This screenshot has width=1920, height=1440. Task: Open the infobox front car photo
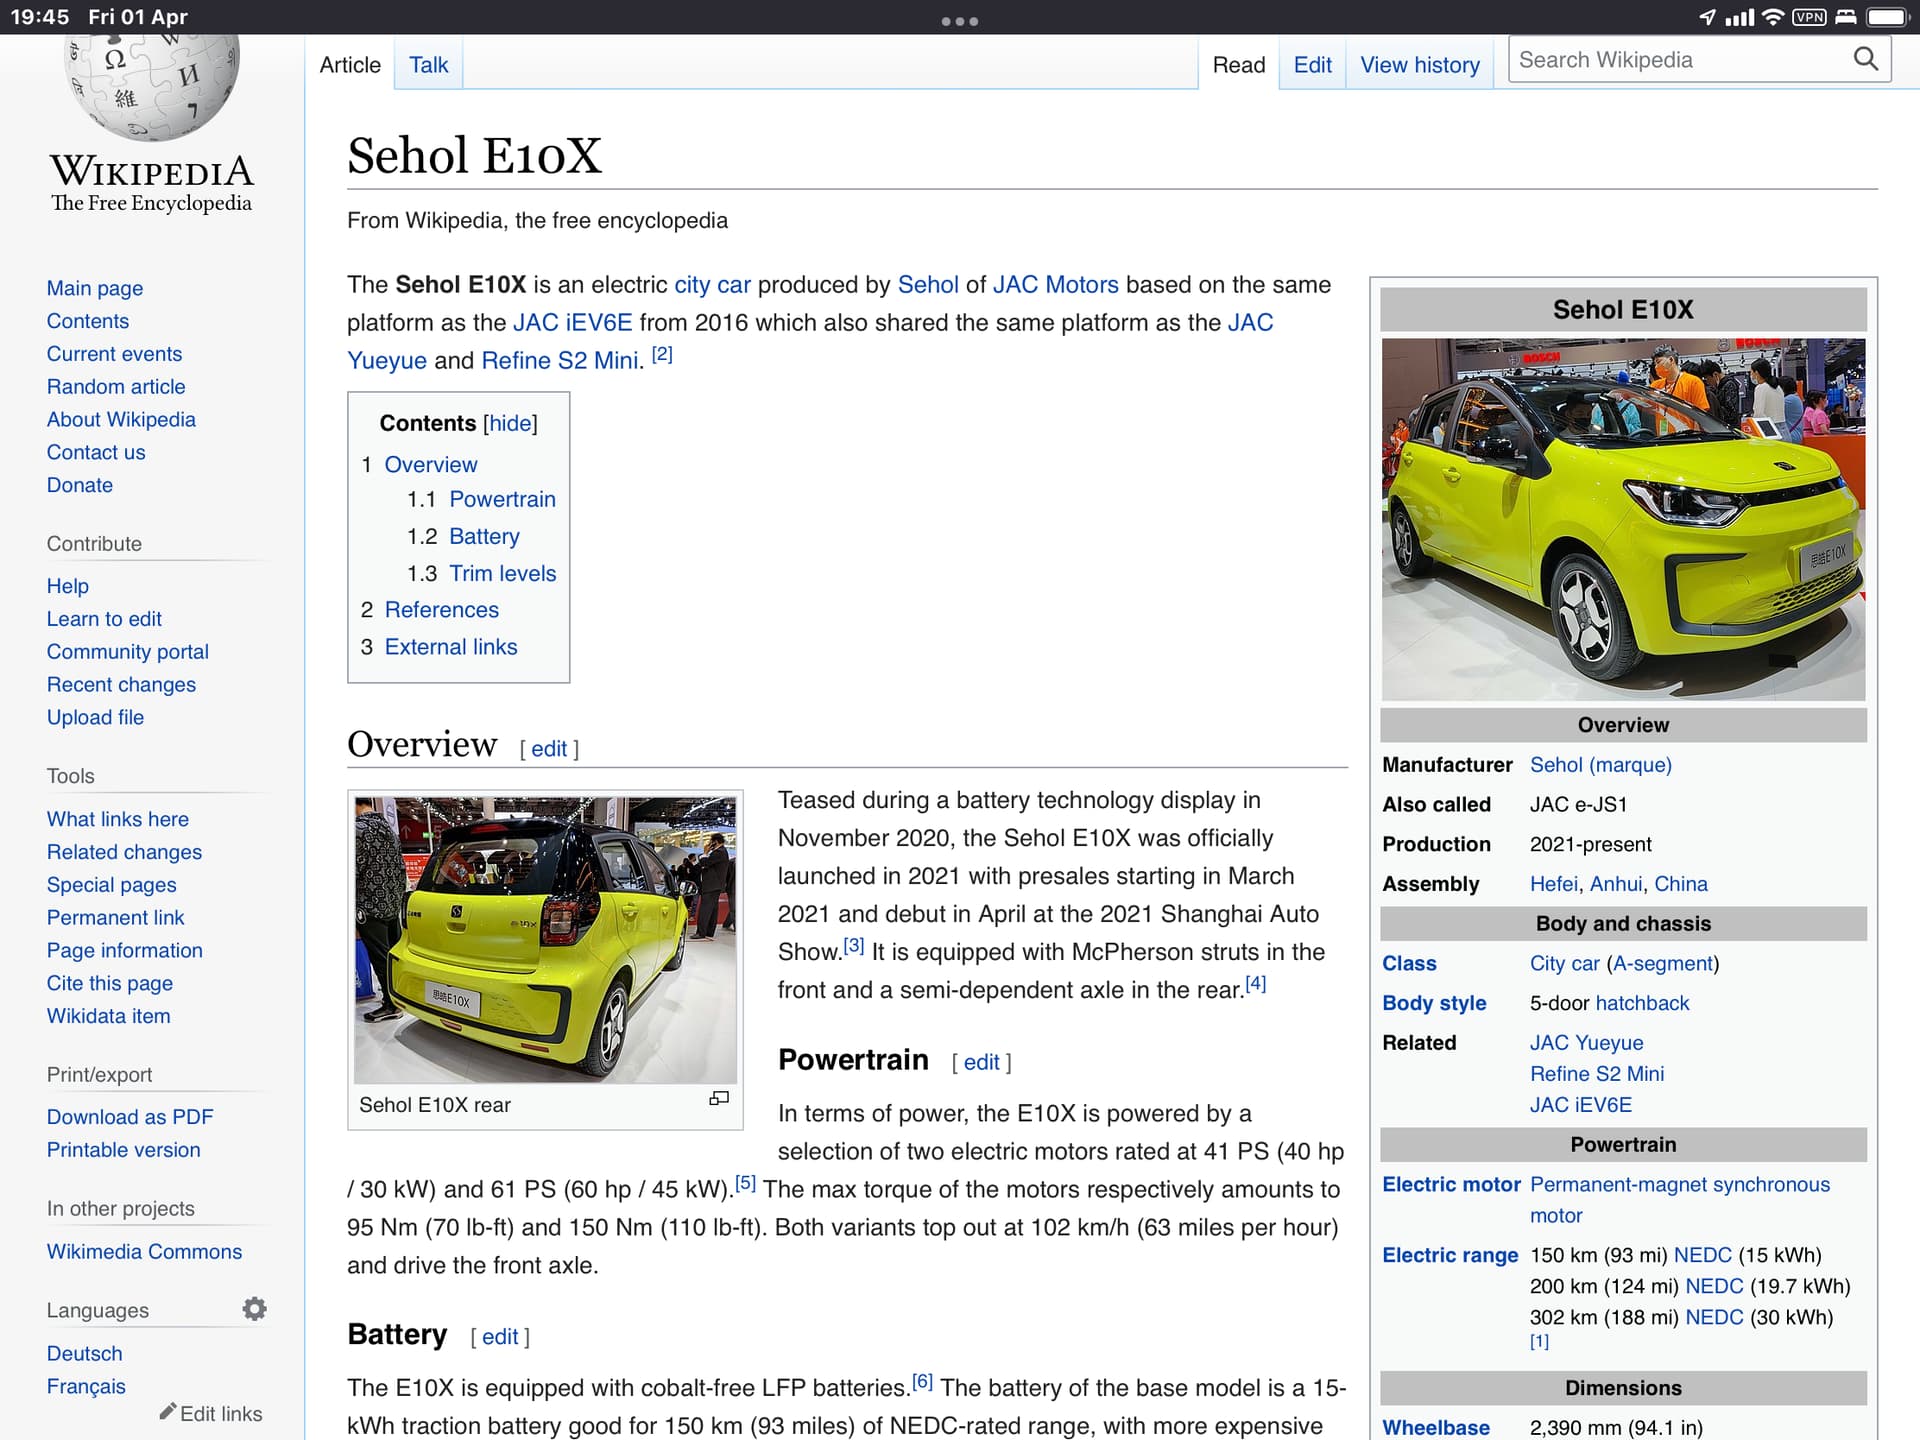[1623, 519]
